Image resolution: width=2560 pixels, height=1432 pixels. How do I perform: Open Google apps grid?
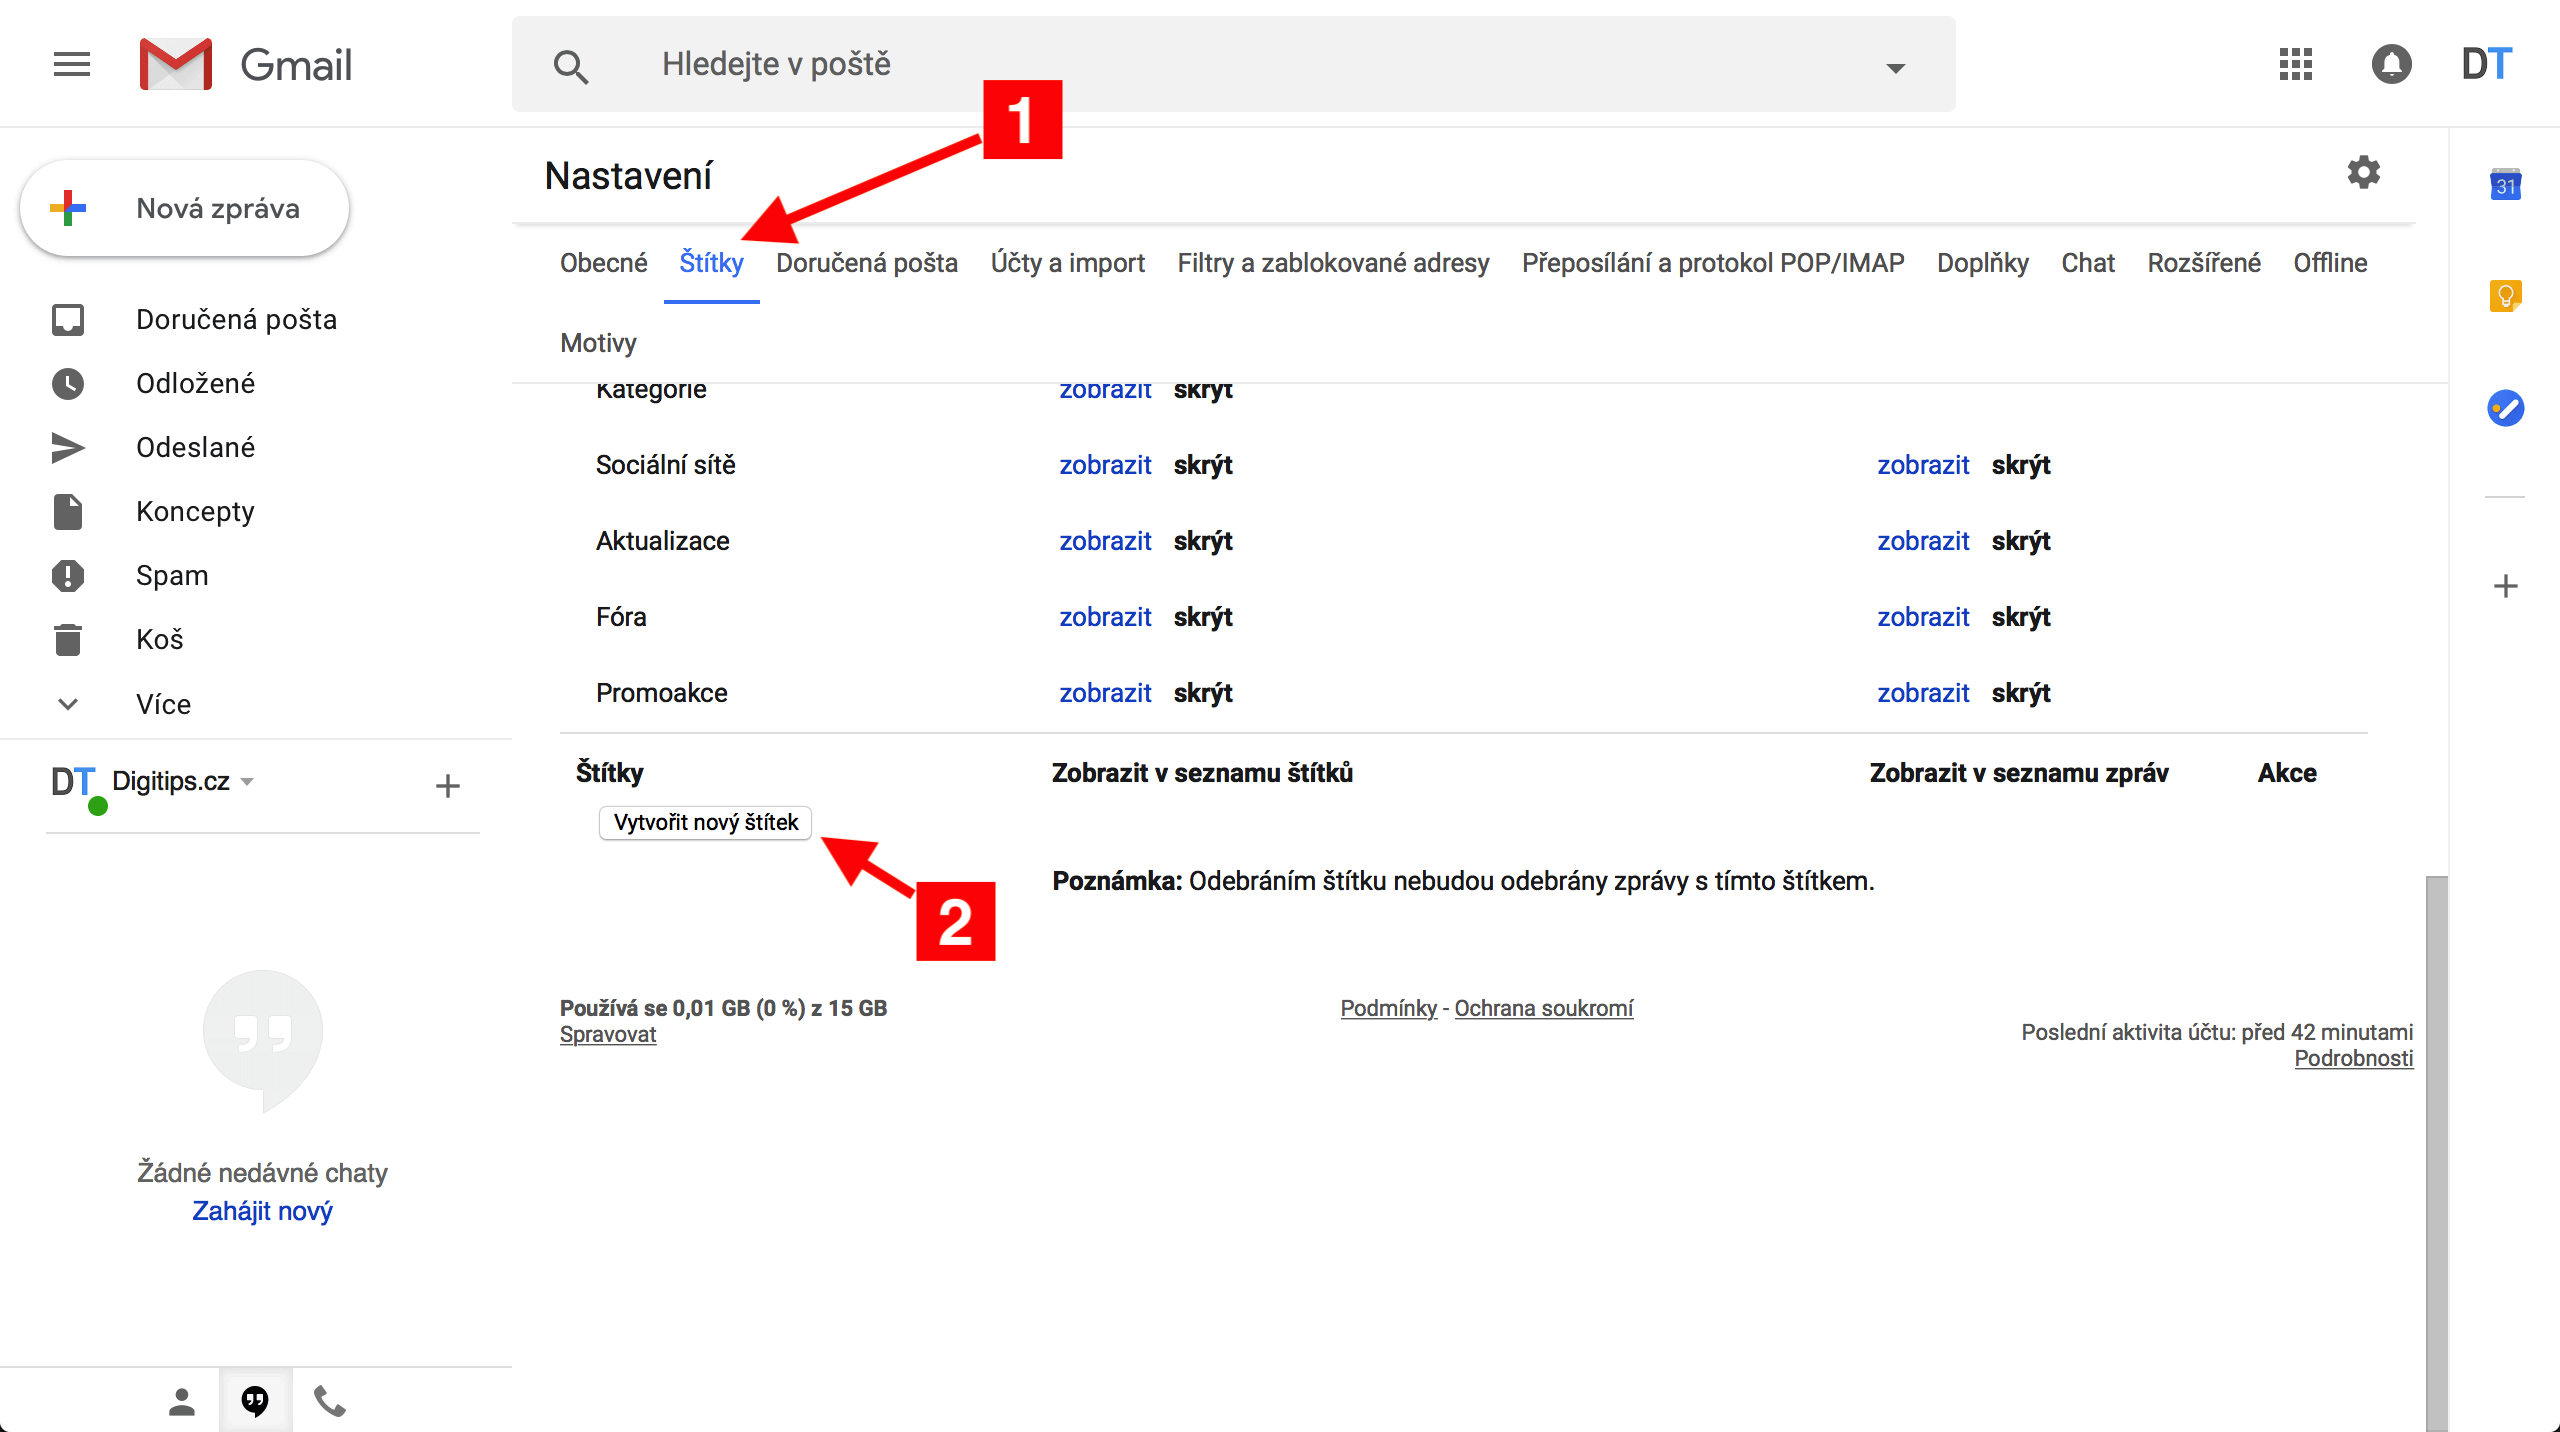[x=2295, y=65]
